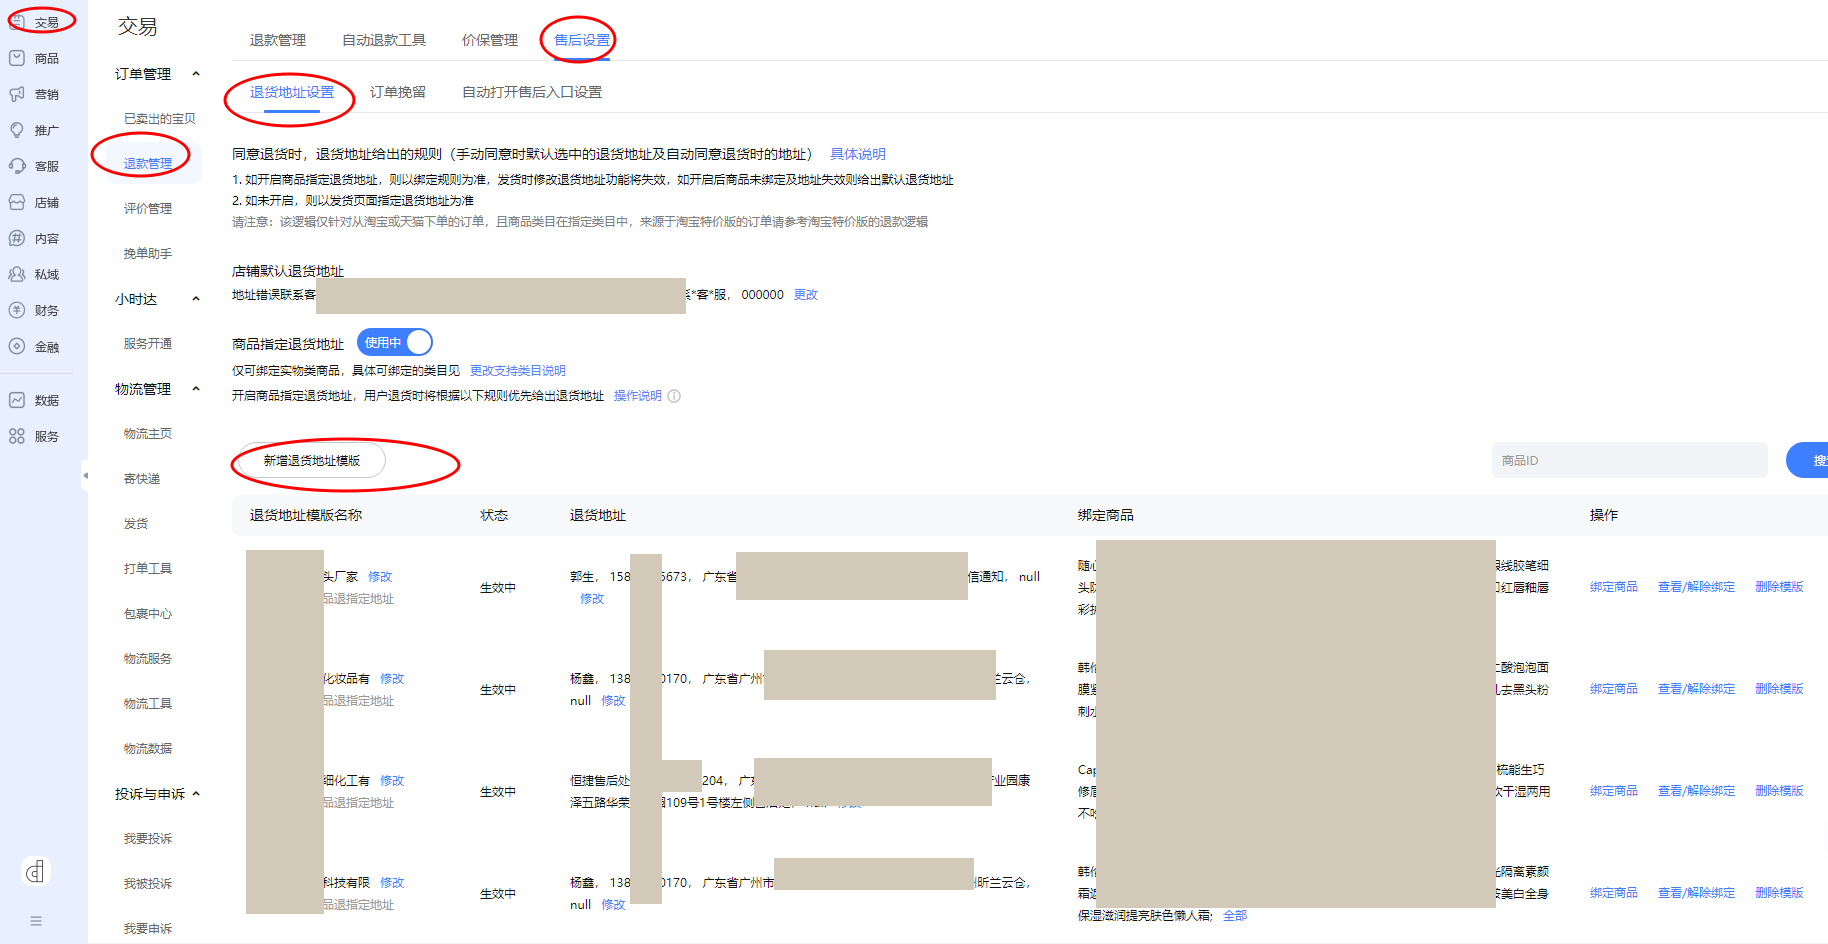
Task: Open the 金融 sidebar icon
Action: [x=17, y=346]
